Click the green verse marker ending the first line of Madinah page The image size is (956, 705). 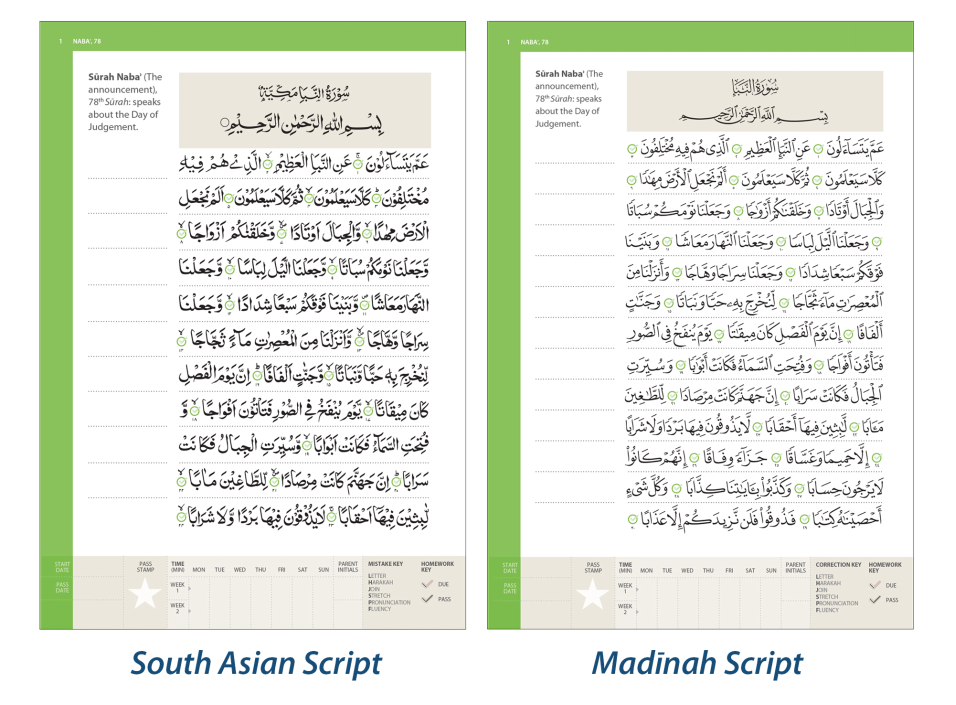tap(632, 149)
